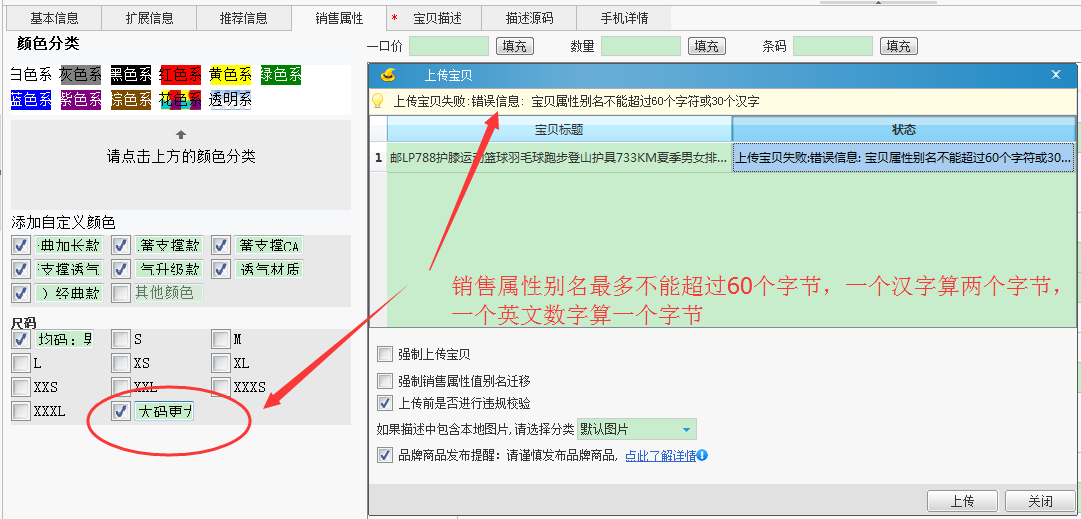The image size is (1081, 519).
Task: Click the 一口价 price input field
Action: tap(448, 46)
